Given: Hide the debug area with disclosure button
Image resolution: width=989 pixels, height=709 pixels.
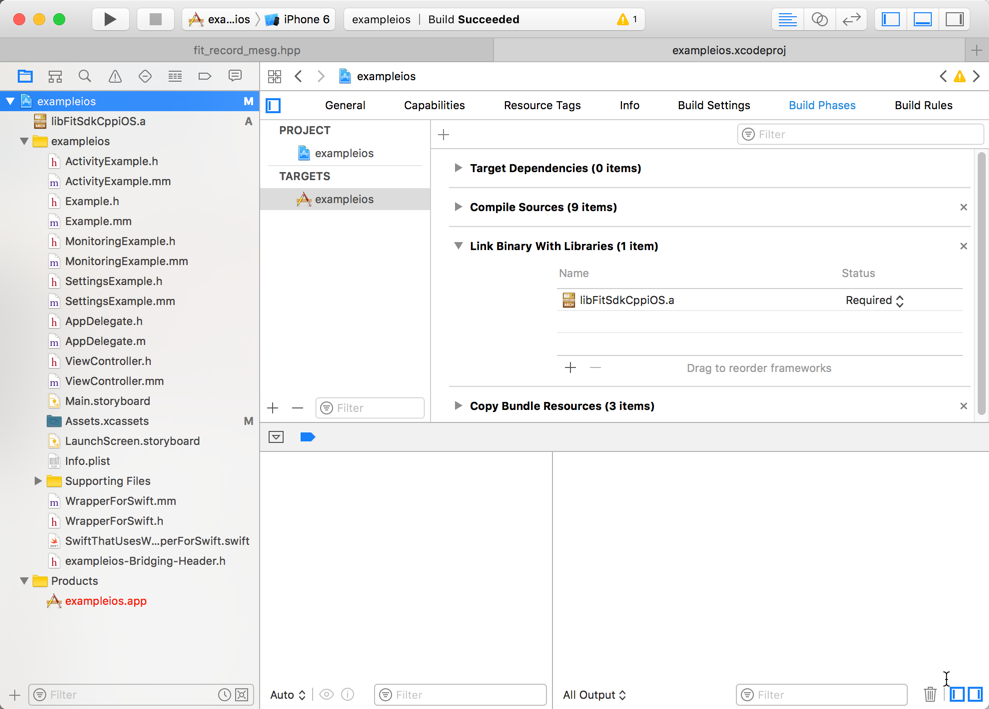Looking at the screenshot, I should point(276,437).
